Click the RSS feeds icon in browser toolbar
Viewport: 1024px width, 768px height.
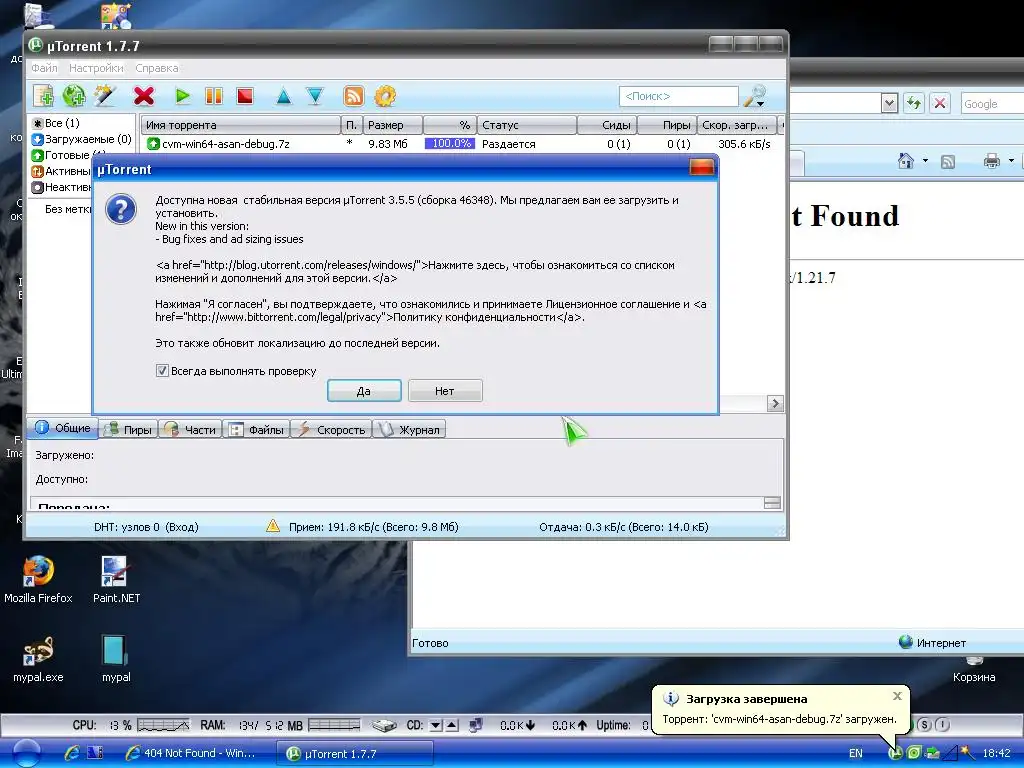(x=948, y=161)
